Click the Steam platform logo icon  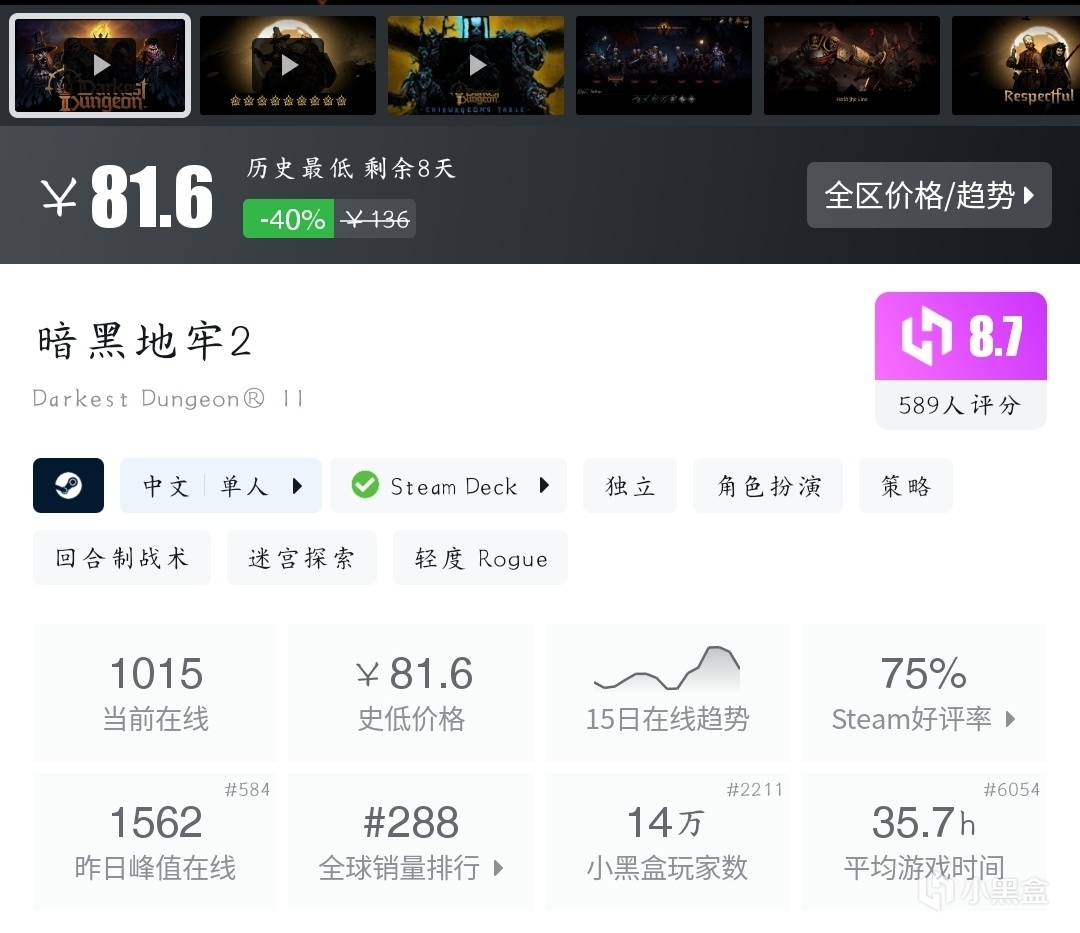click(68, 485)
